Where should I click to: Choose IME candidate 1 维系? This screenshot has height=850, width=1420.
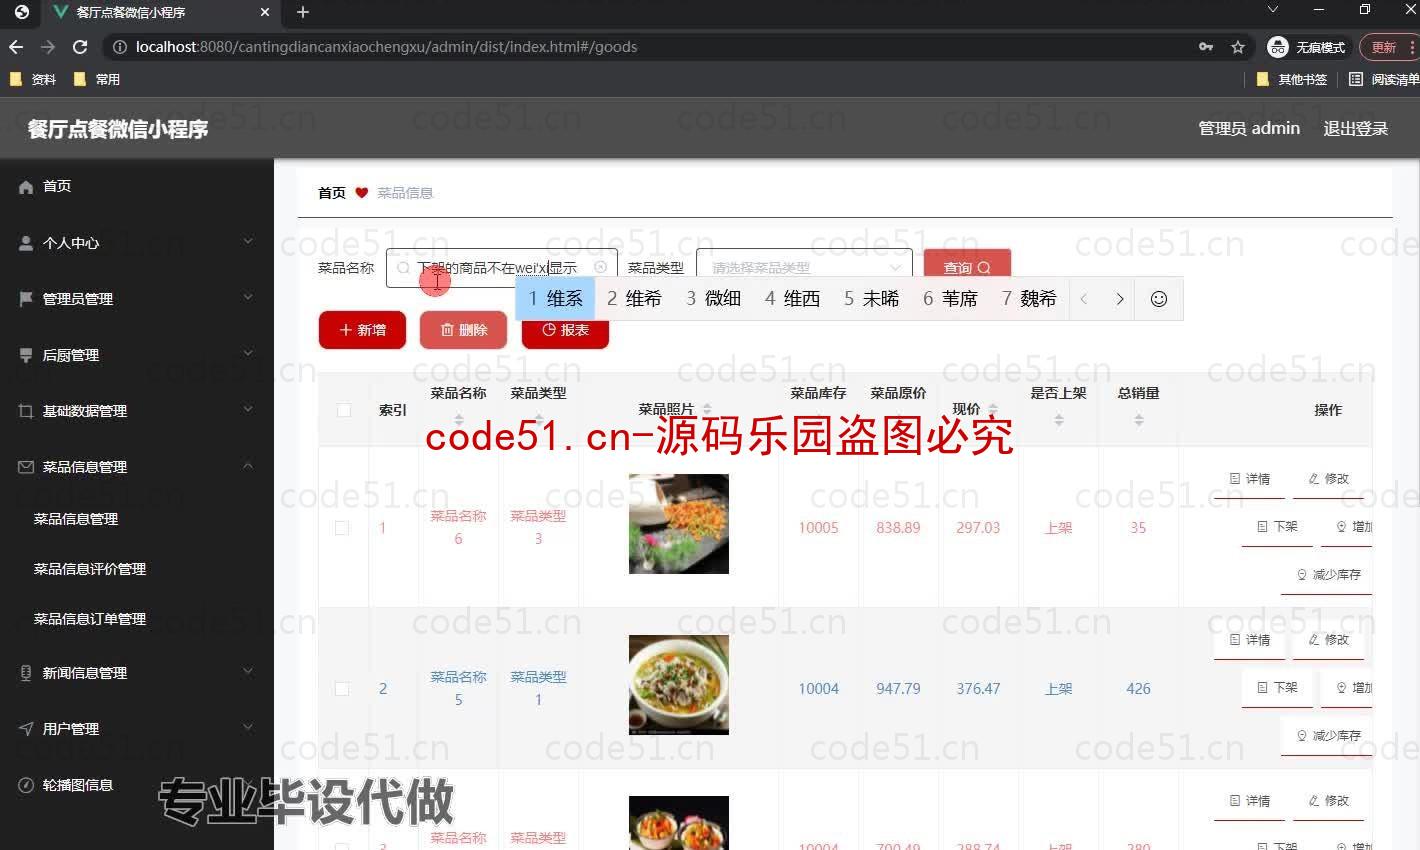click(x=555, y=298)
